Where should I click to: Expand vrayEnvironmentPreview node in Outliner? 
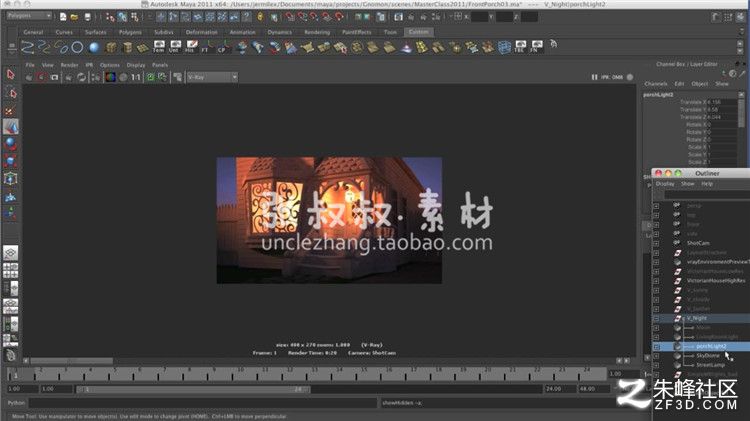(656, 262)
